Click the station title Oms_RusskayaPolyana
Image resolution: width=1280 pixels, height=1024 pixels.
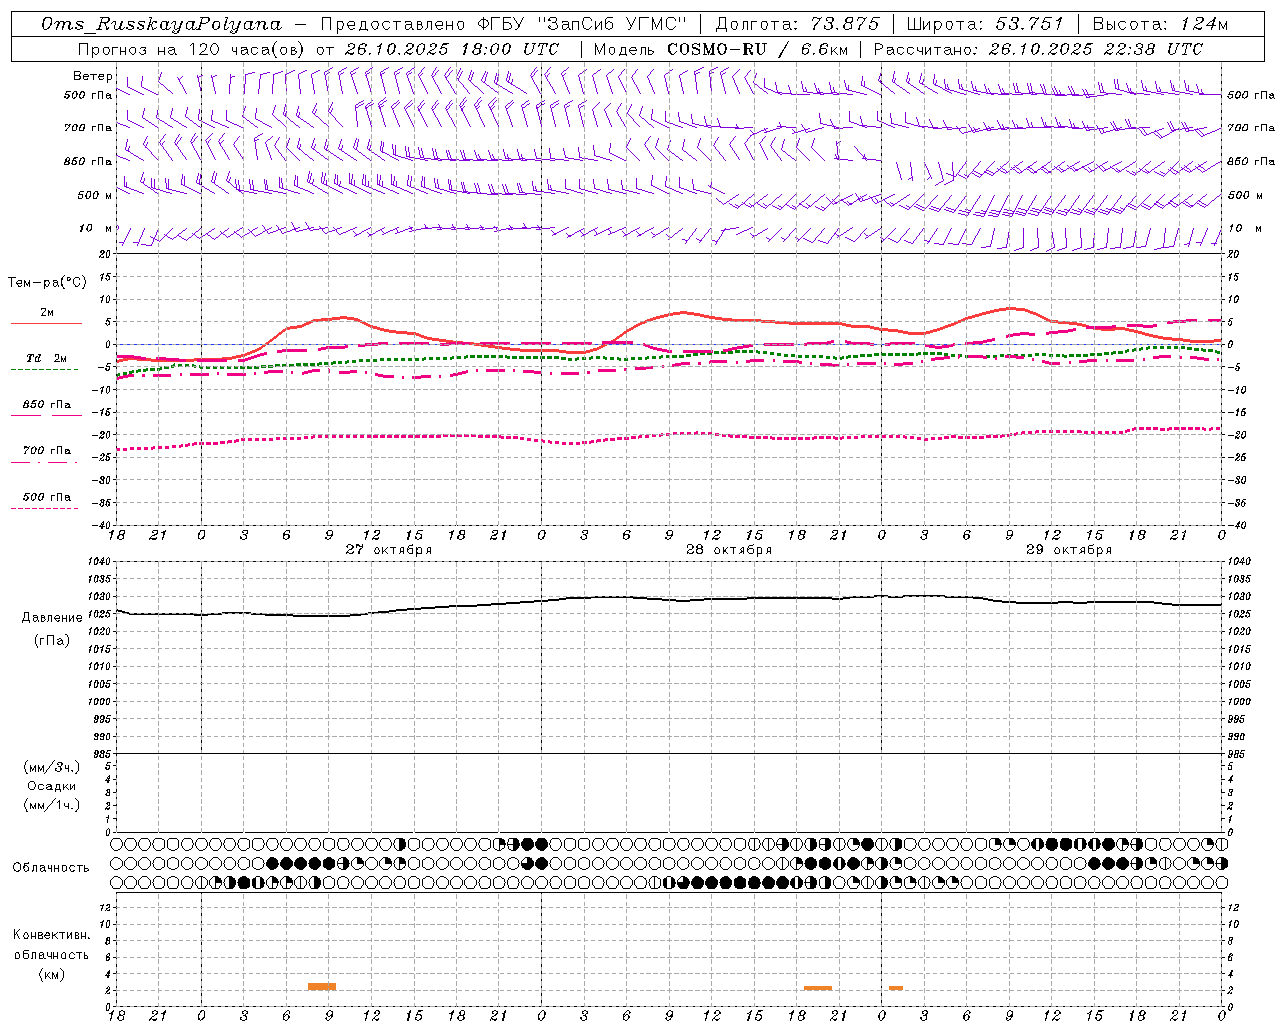tap(162, 24)
